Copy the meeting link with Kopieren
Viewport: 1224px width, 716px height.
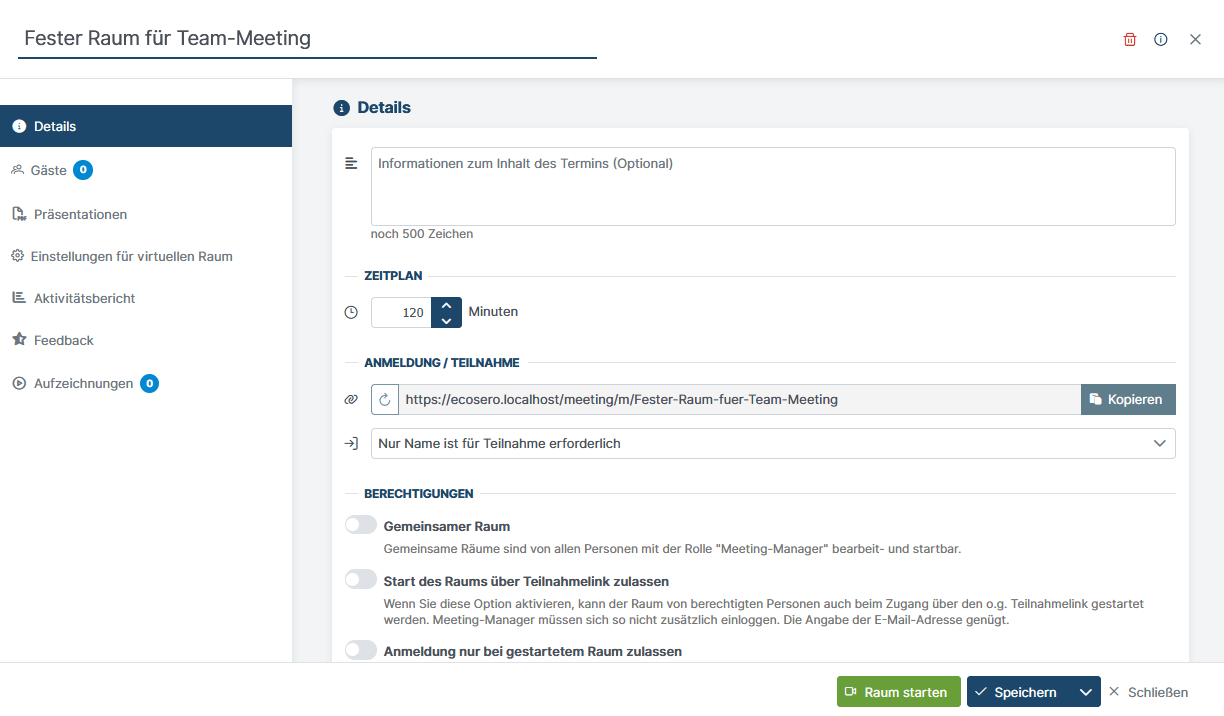(x=1128, y=399)
